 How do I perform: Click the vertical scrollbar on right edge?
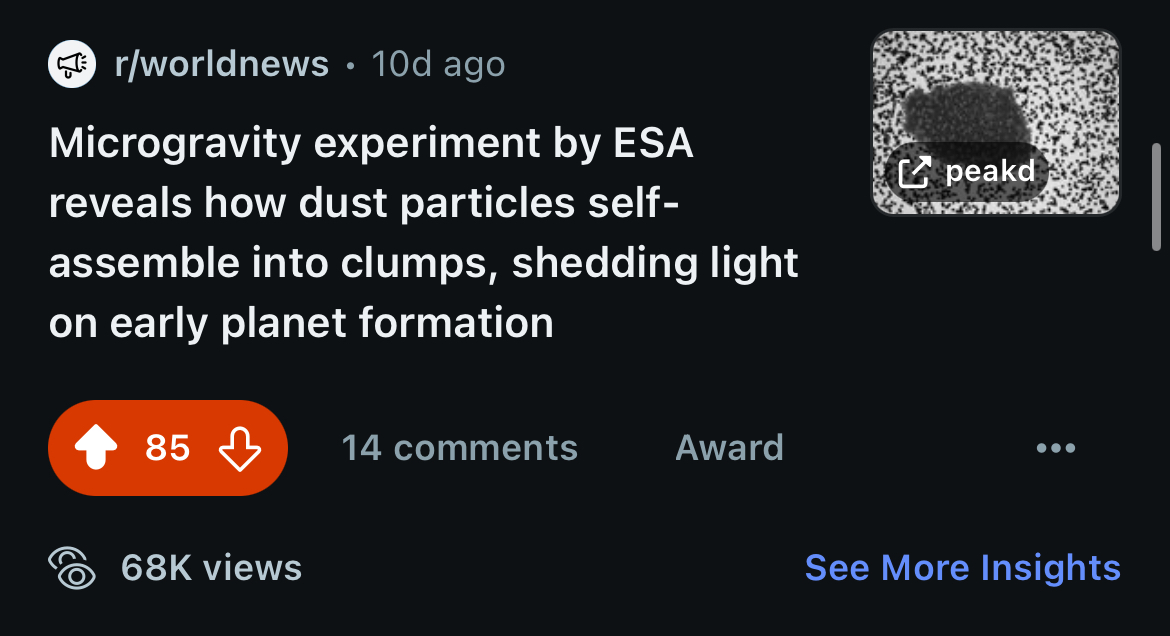pyautogui.click(x=1156, y=197)
